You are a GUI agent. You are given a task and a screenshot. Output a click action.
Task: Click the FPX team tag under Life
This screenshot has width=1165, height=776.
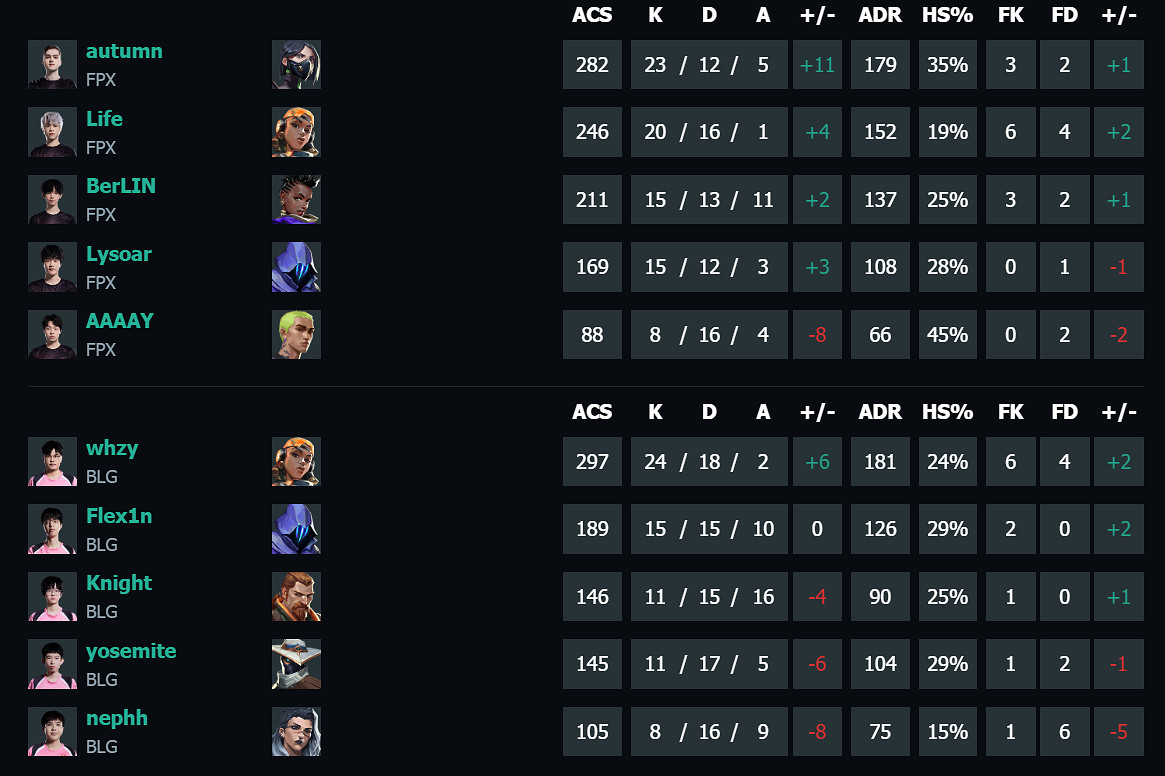[x=103, y=147]
